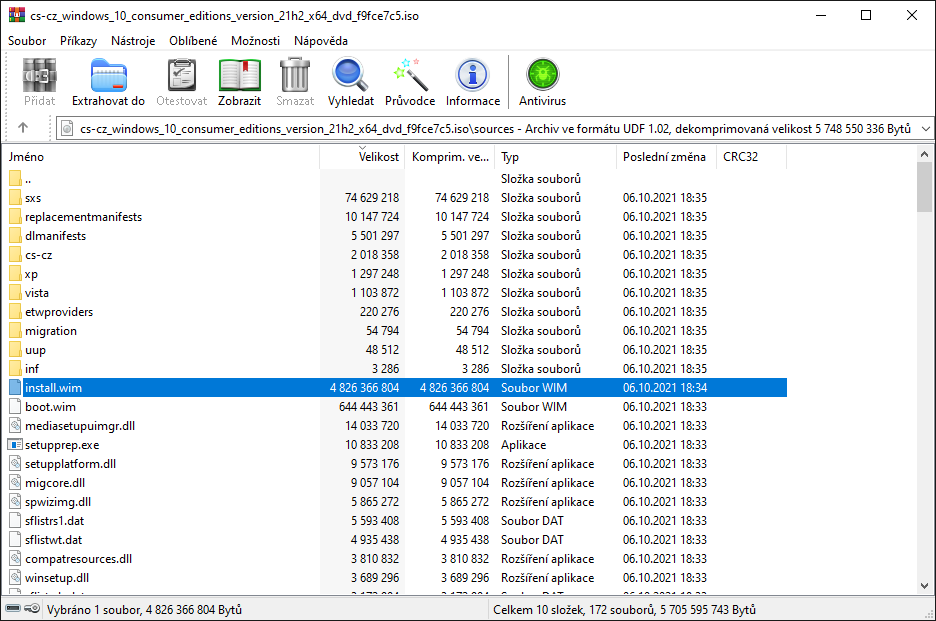Sort by Poslední změna column header
Image resolution: width=936 pixels, height=621 pixels.
click(666, 157)
